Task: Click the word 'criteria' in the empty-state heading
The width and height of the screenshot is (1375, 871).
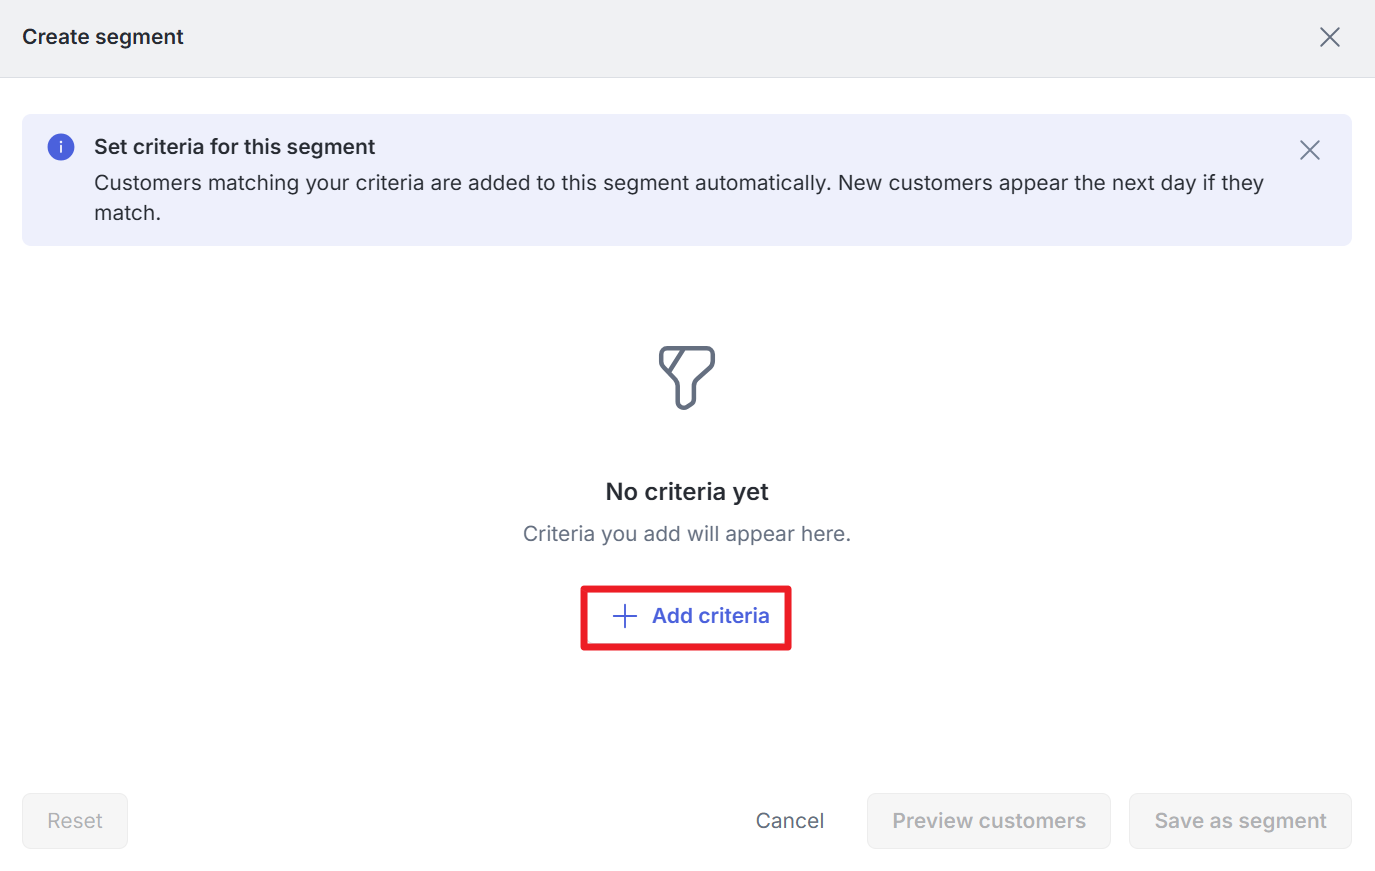Action: pyautogui.click(x=685, y=492)
